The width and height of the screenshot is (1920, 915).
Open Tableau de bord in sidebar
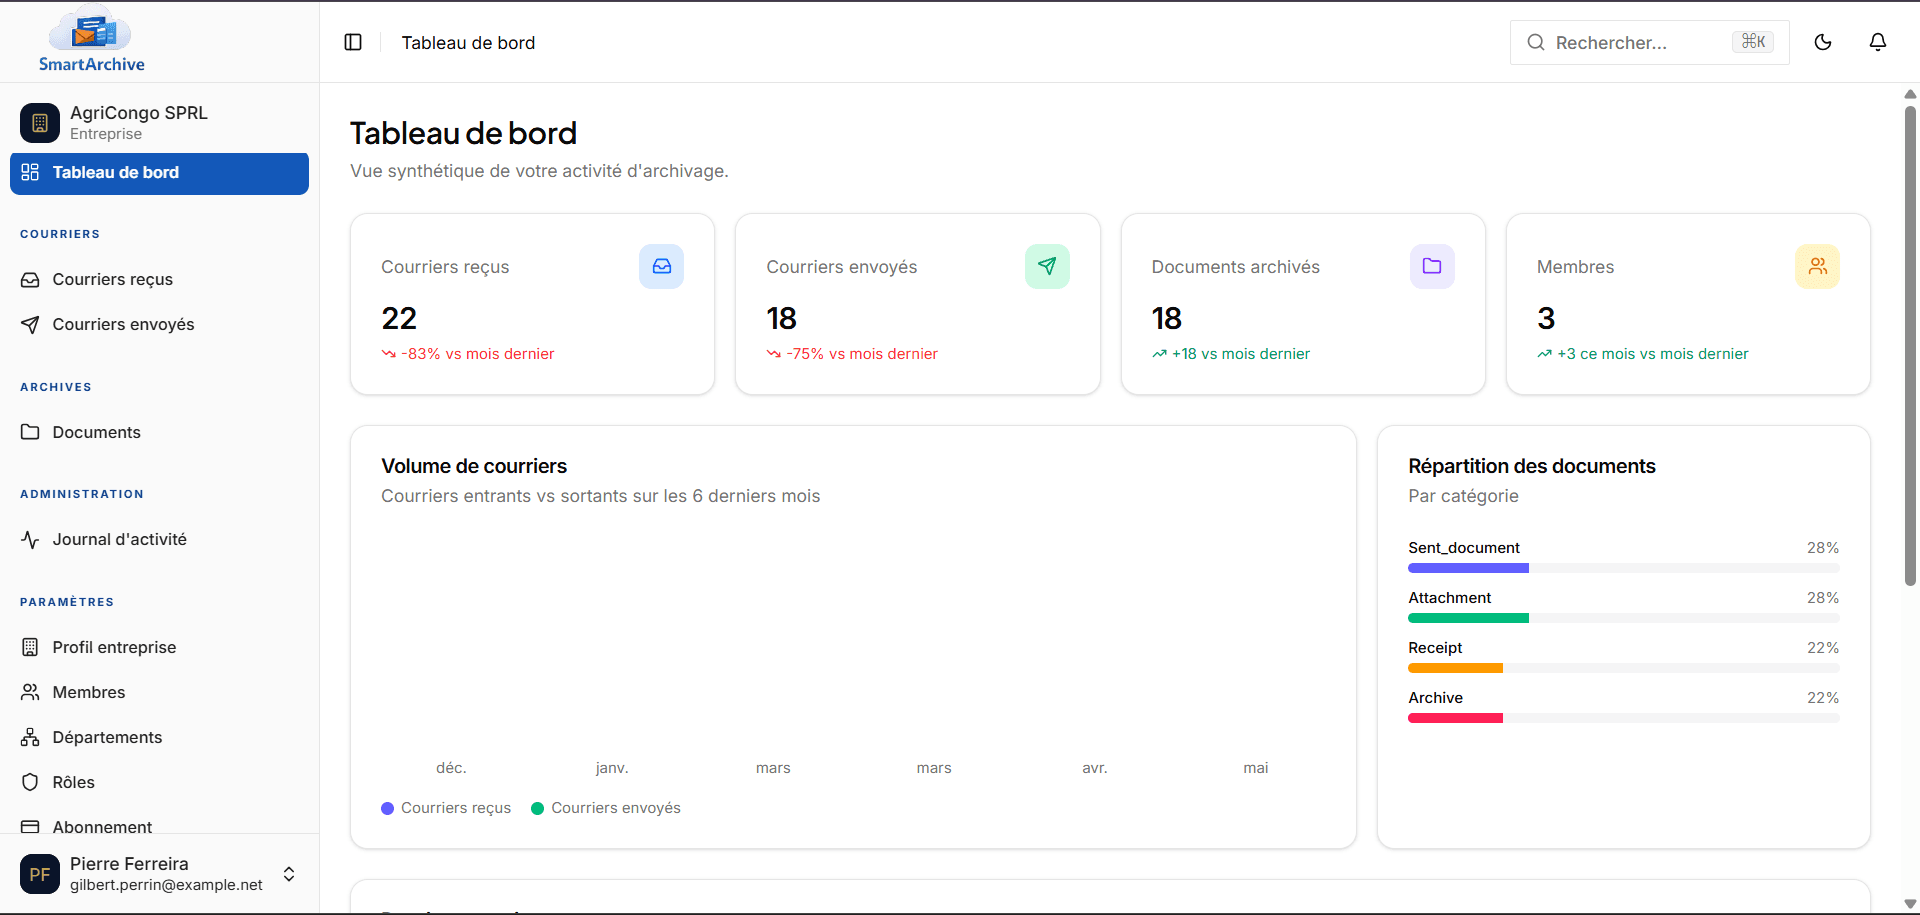pos(159,173)
